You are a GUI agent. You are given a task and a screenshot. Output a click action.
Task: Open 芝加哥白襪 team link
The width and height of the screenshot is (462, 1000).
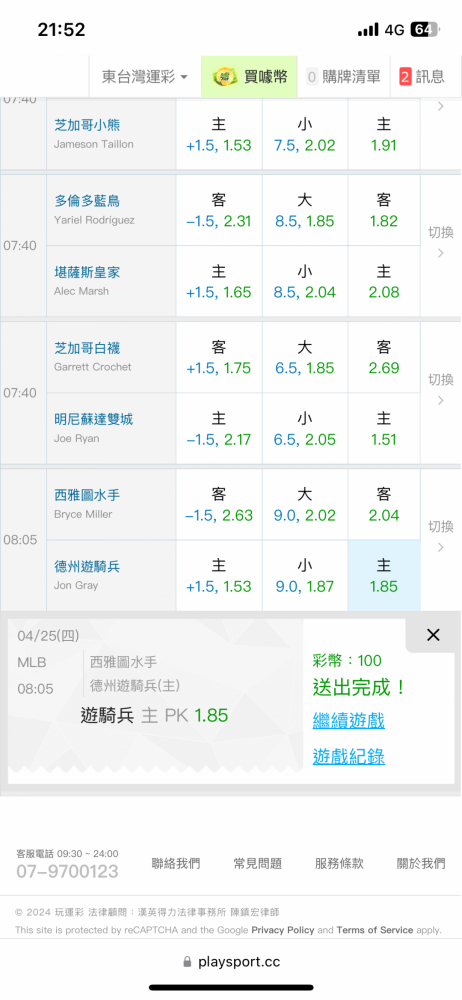tap(87, 348)
